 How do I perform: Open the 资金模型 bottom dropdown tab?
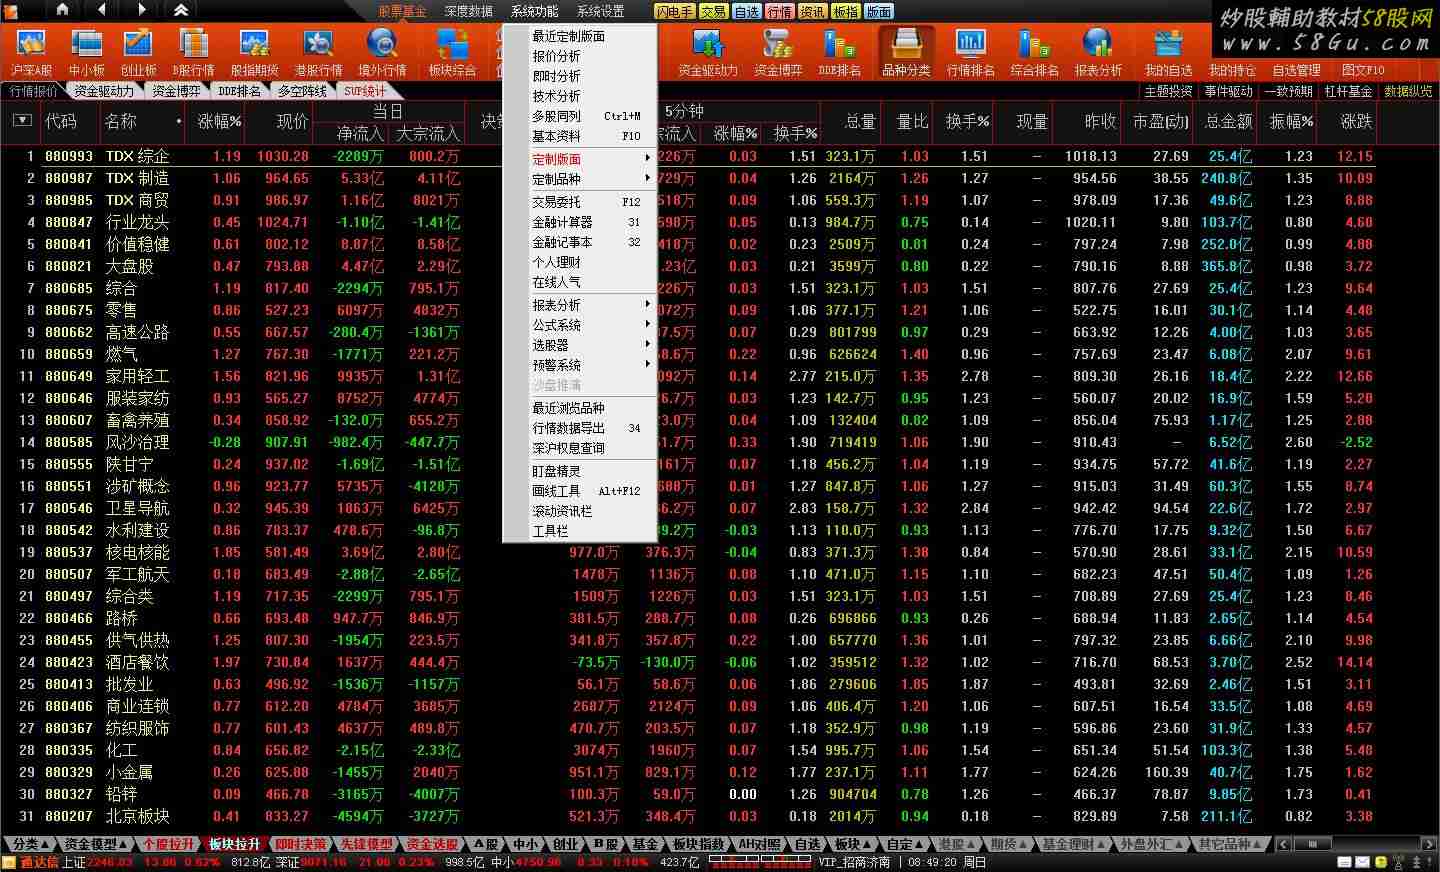click(96, 844)
